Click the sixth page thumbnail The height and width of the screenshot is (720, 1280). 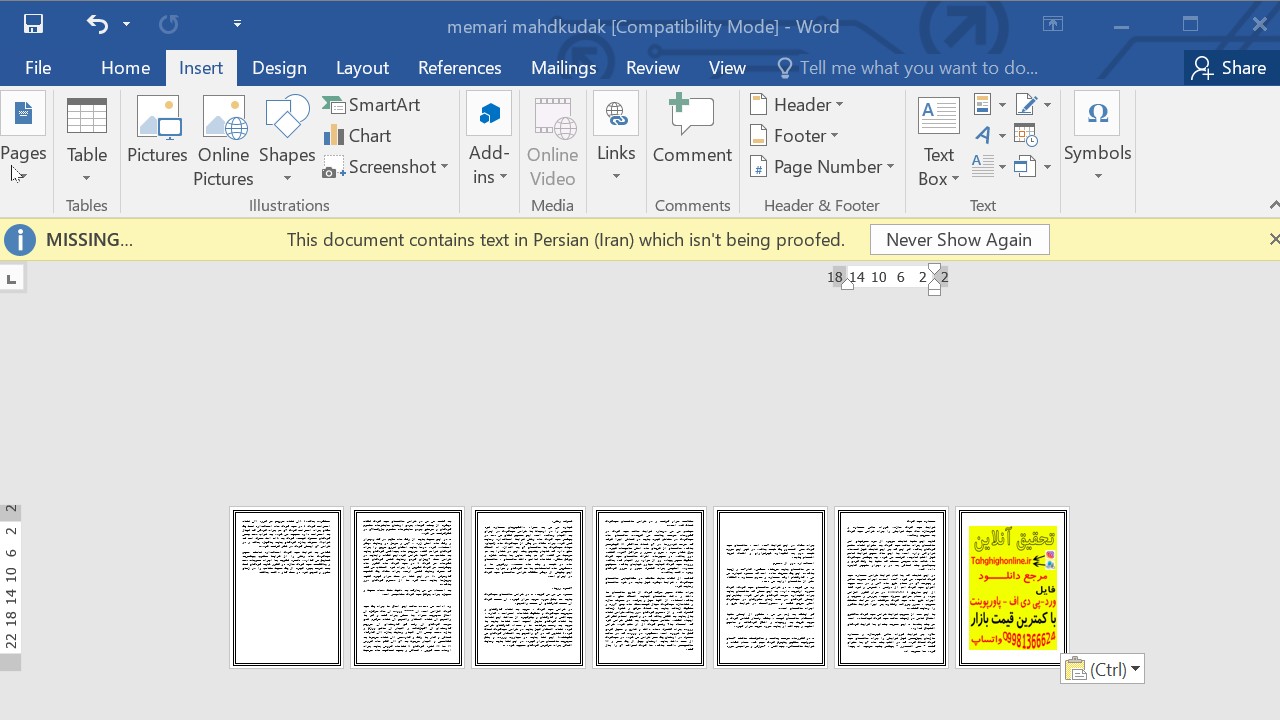(x=892, y=587)
